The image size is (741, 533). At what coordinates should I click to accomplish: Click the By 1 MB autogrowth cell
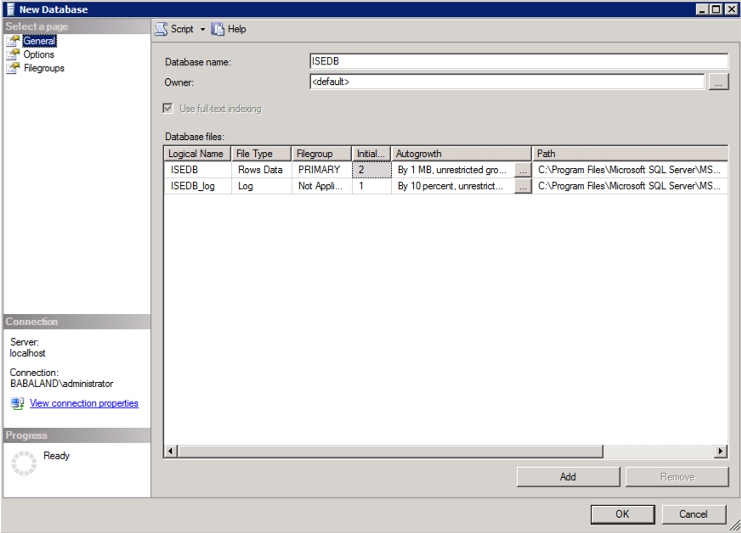pyautogui.click(x=453, y=170)
